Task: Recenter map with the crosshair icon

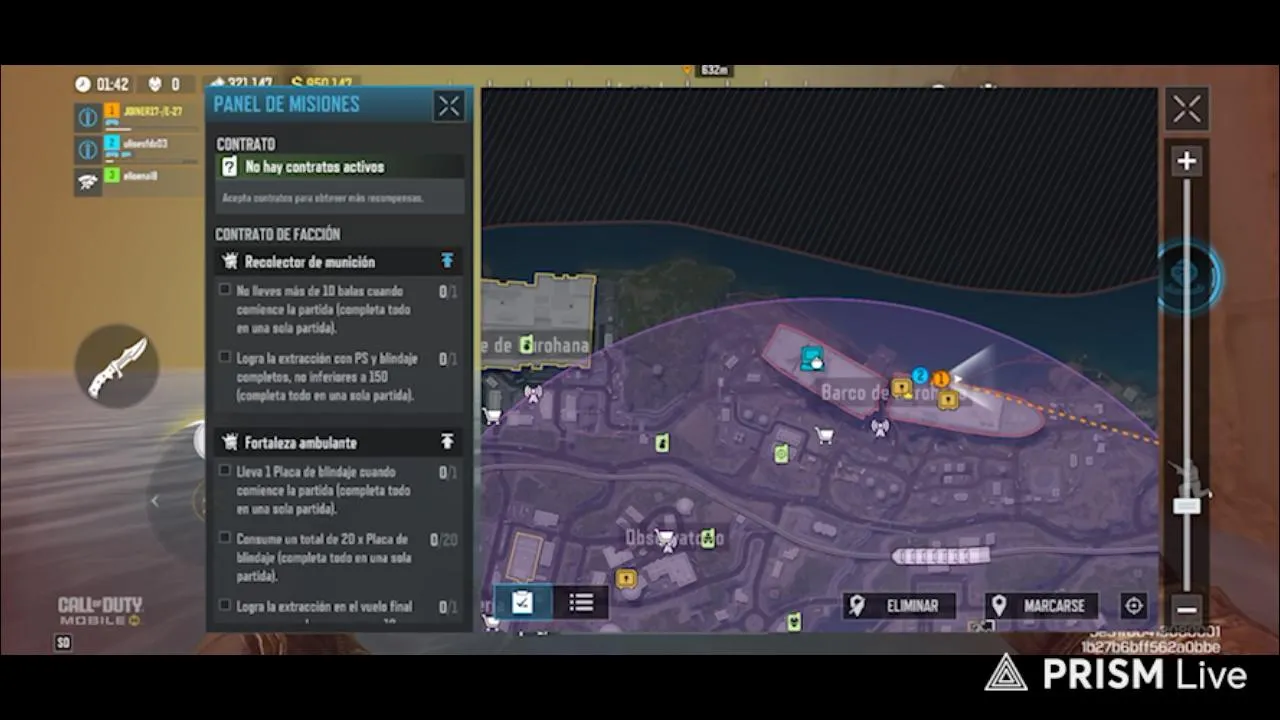Action: (x=1133, y=605)
